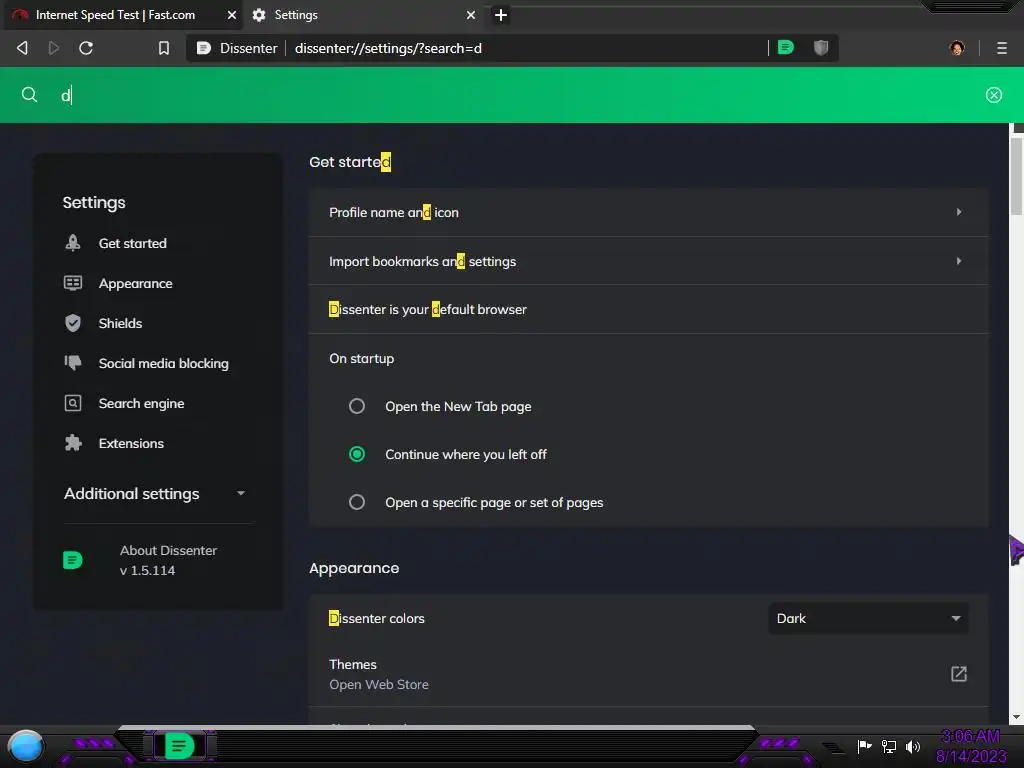Viewport: 1024px width, 768px height.
Task: Click the Shields checkmark sidebar icon
Action: (72, 323)
